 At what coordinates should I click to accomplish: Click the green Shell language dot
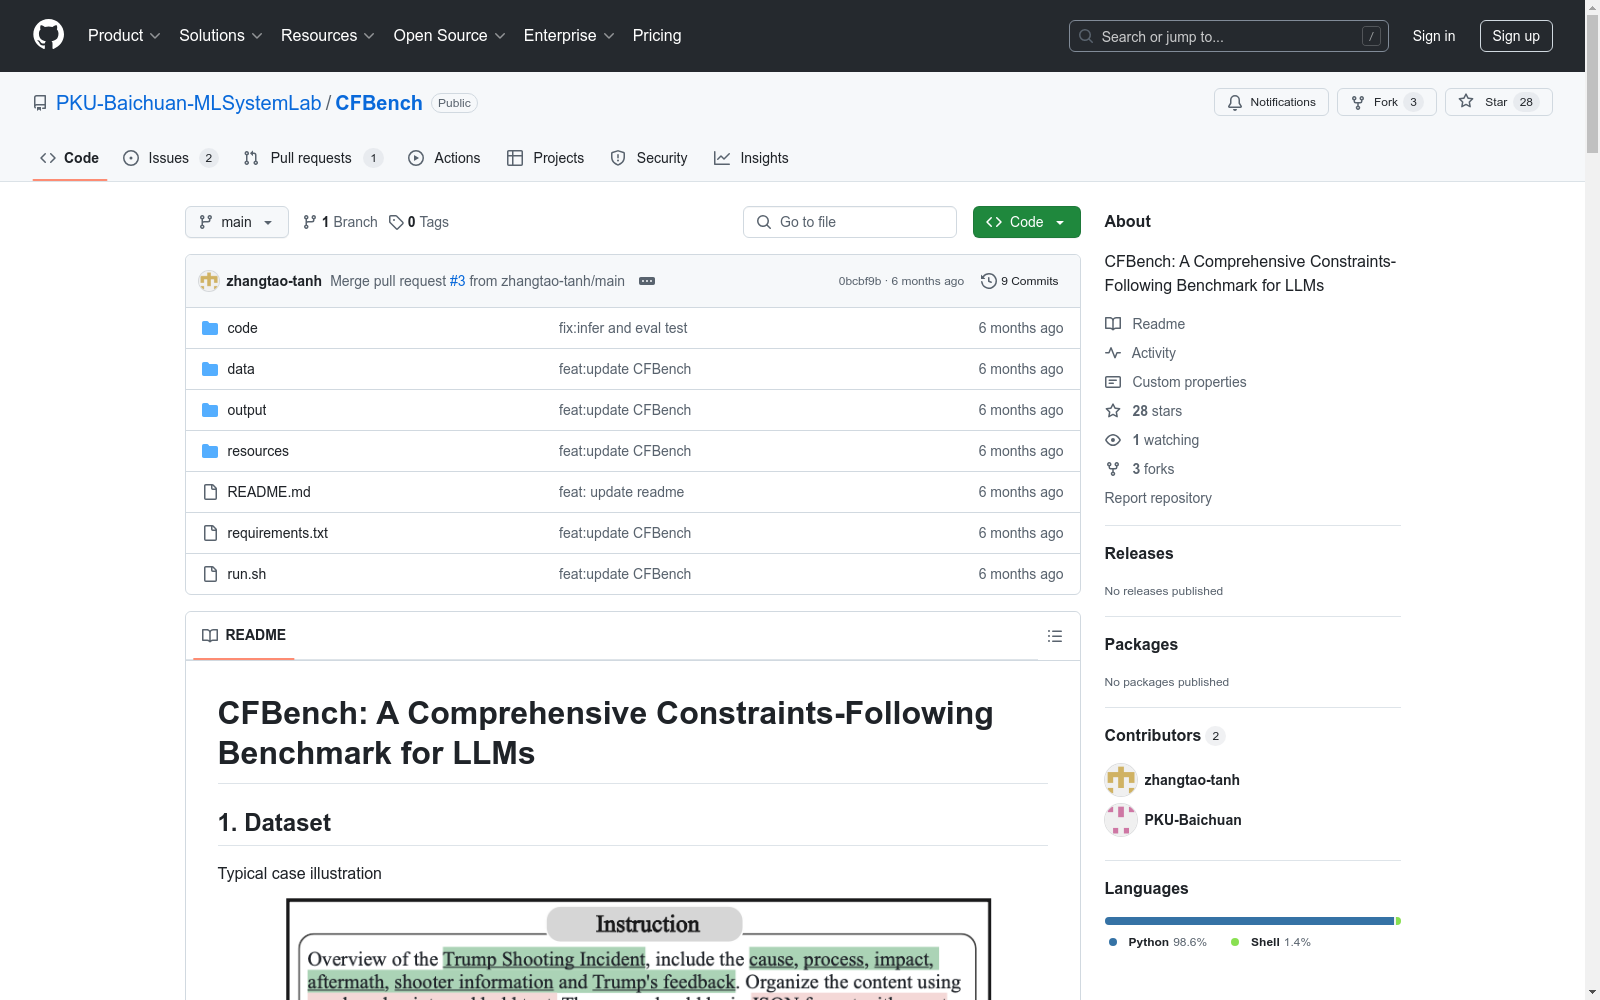pyautogui.click(x=1235, y=942)
